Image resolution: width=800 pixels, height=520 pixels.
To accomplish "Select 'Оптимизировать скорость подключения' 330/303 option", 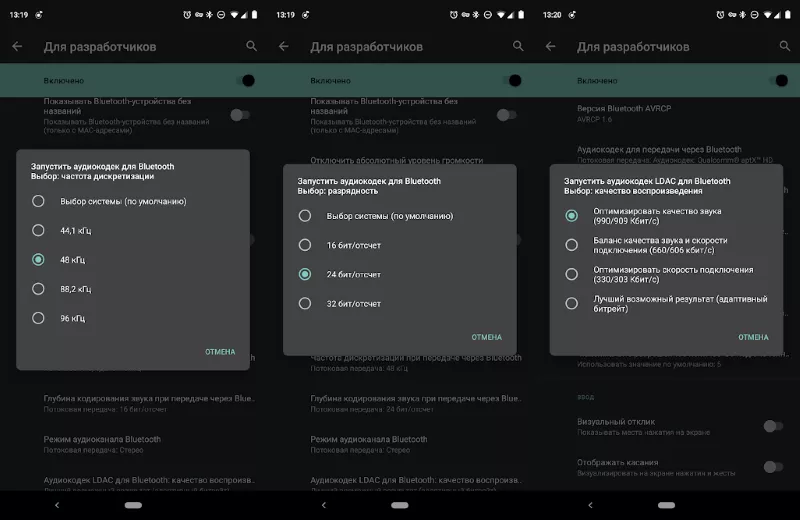I will tap(659, 274).
